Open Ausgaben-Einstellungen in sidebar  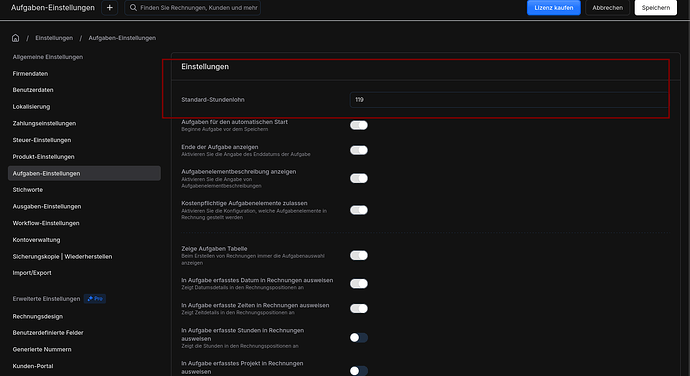pos(47,206)
